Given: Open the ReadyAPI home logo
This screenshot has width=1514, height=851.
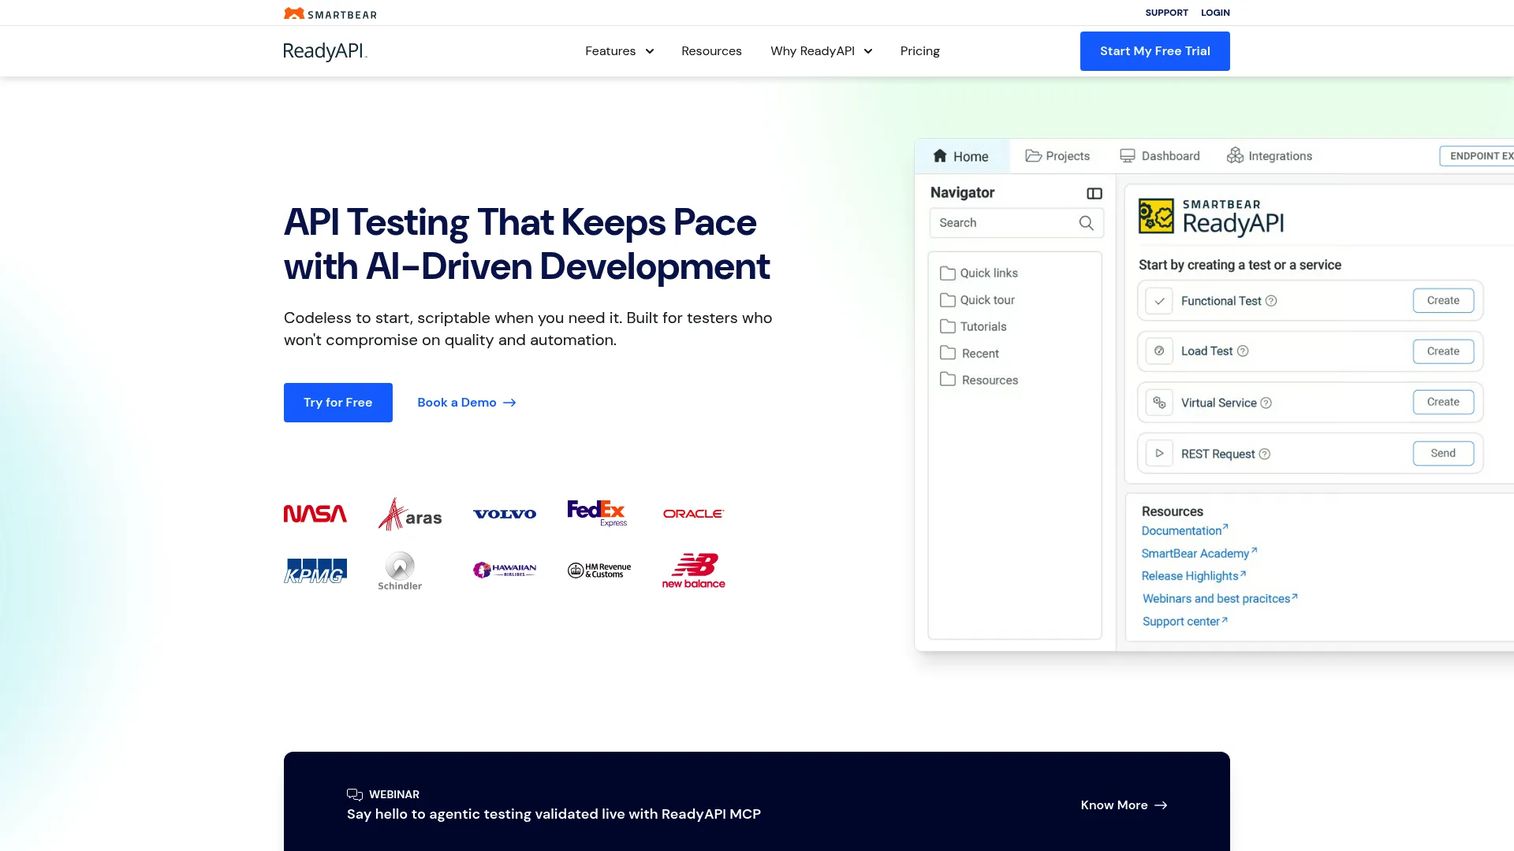Looking at the screenshot, I should coord(325,51).
